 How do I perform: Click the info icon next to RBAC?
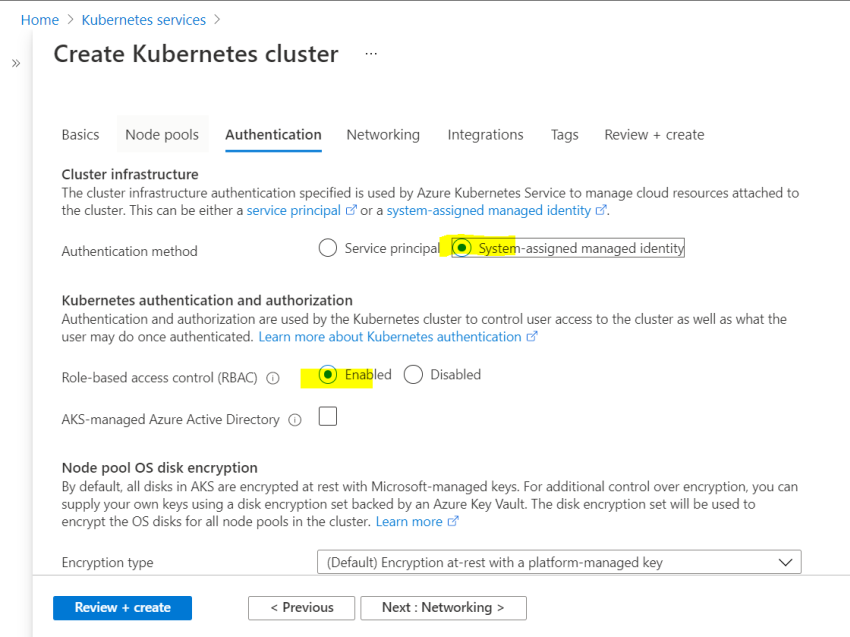click(x=273, y=376)
